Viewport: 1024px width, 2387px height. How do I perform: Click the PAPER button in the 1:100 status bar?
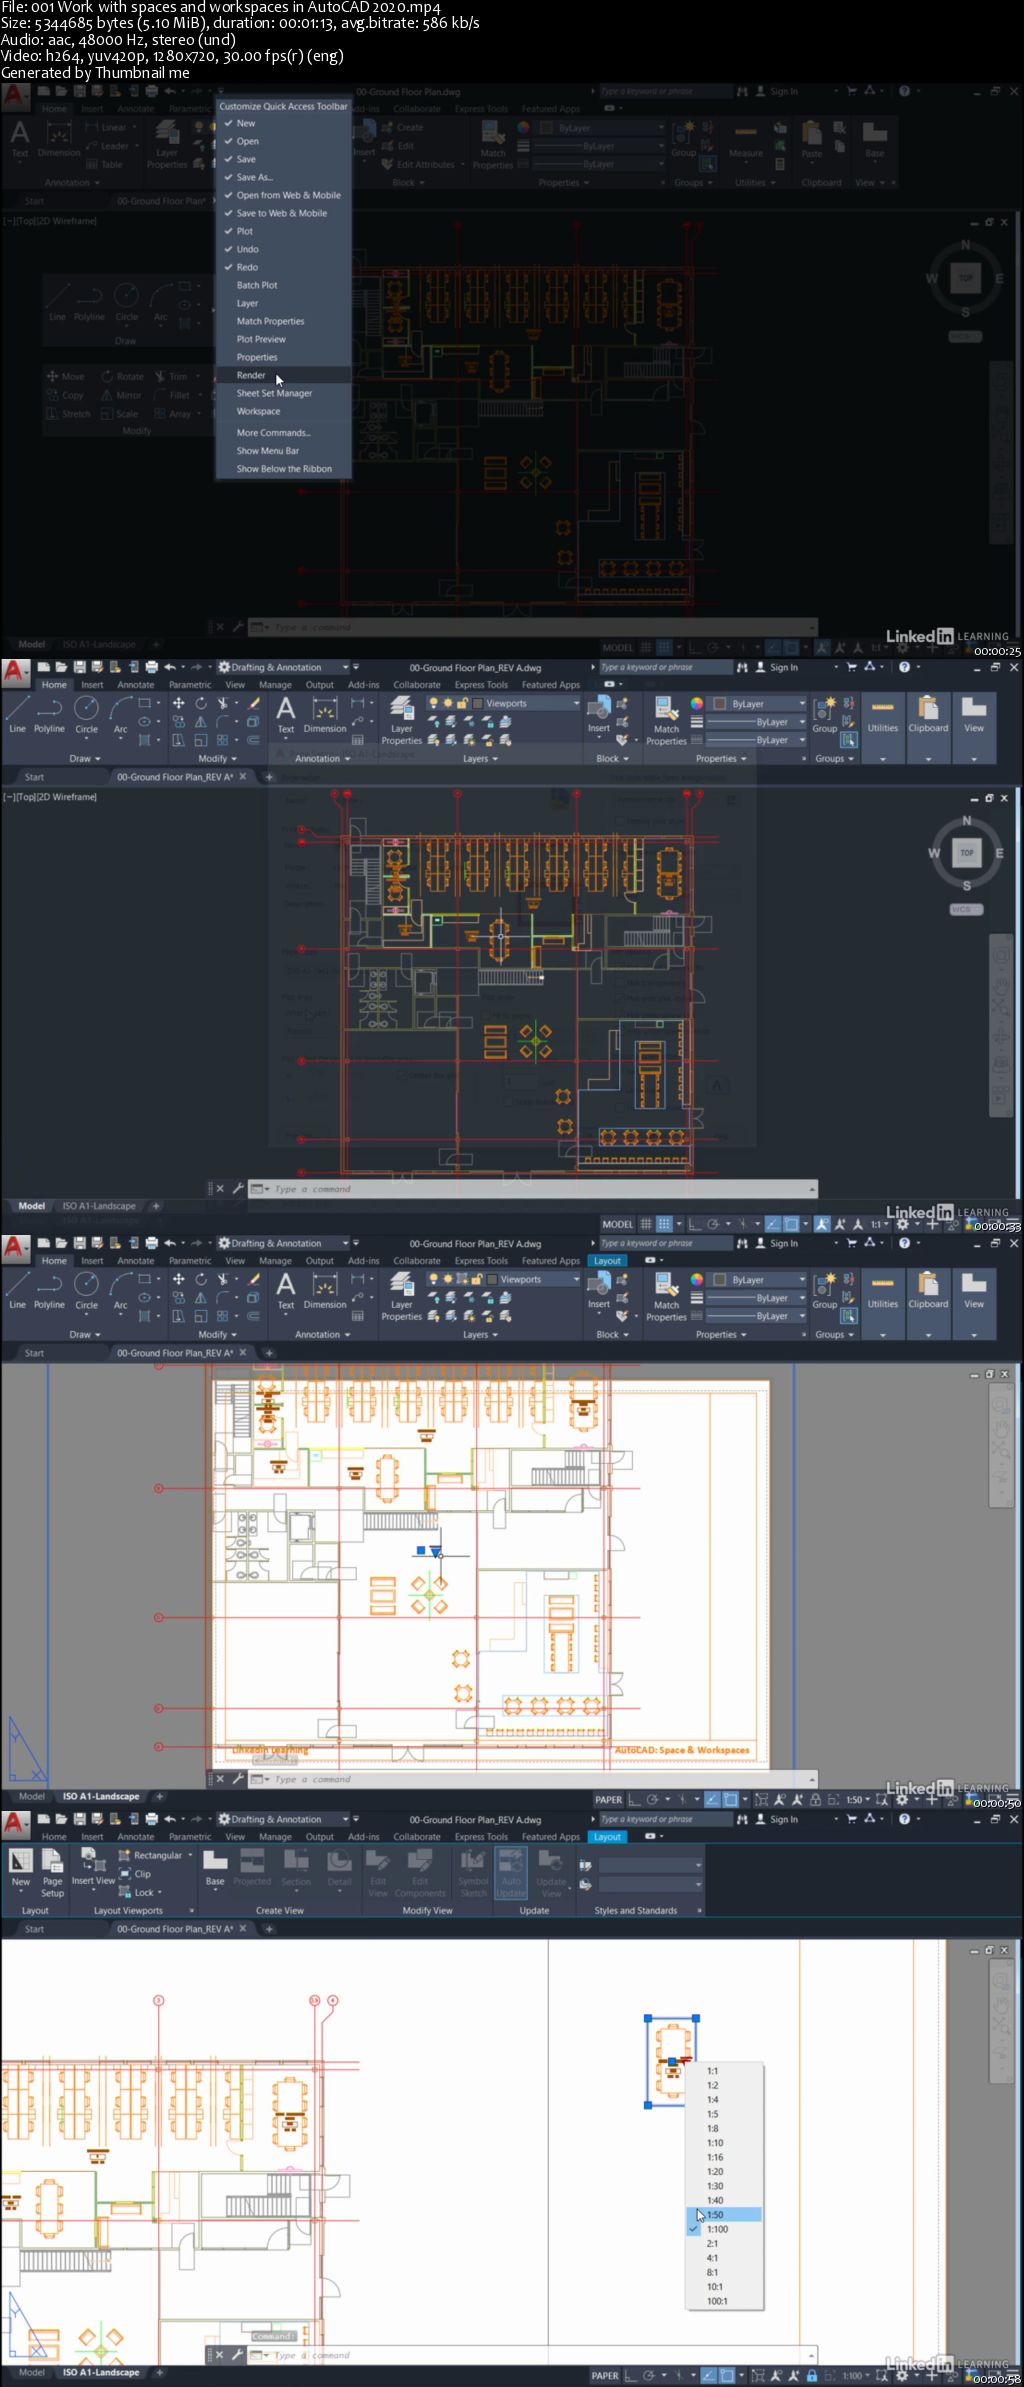coord(605,2375)
